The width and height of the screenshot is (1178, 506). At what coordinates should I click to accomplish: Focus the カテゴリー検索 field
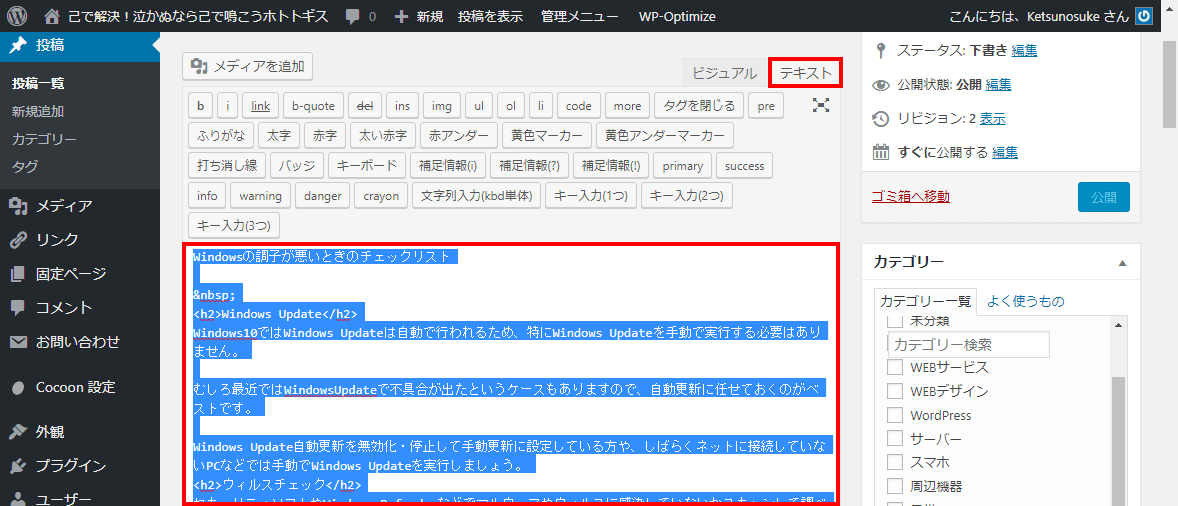coord(968,345)
